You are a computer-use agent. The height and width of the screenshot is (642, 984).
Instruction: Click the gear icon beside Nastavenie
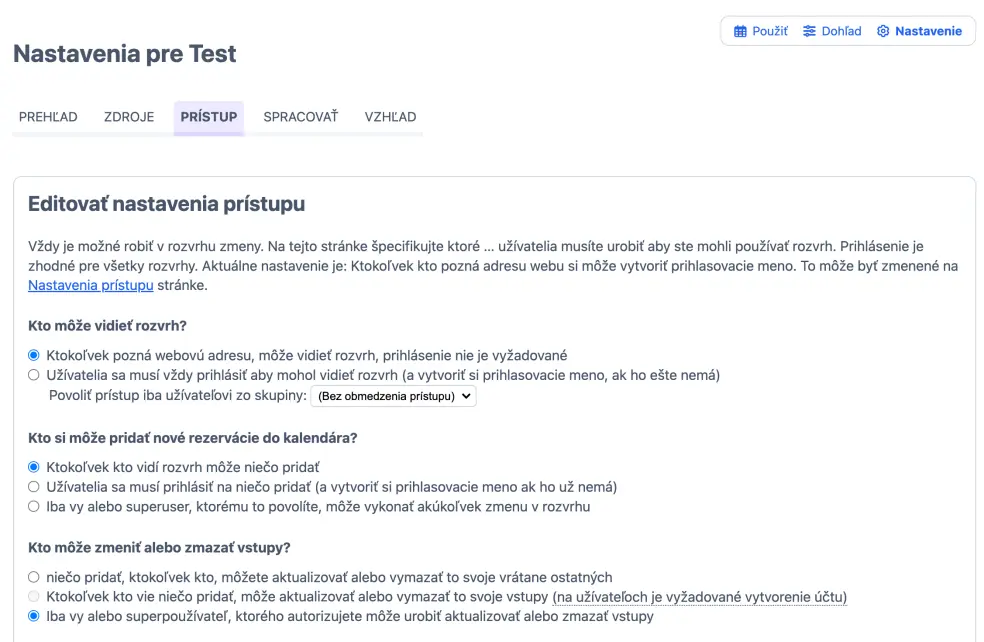coord(883,31)
